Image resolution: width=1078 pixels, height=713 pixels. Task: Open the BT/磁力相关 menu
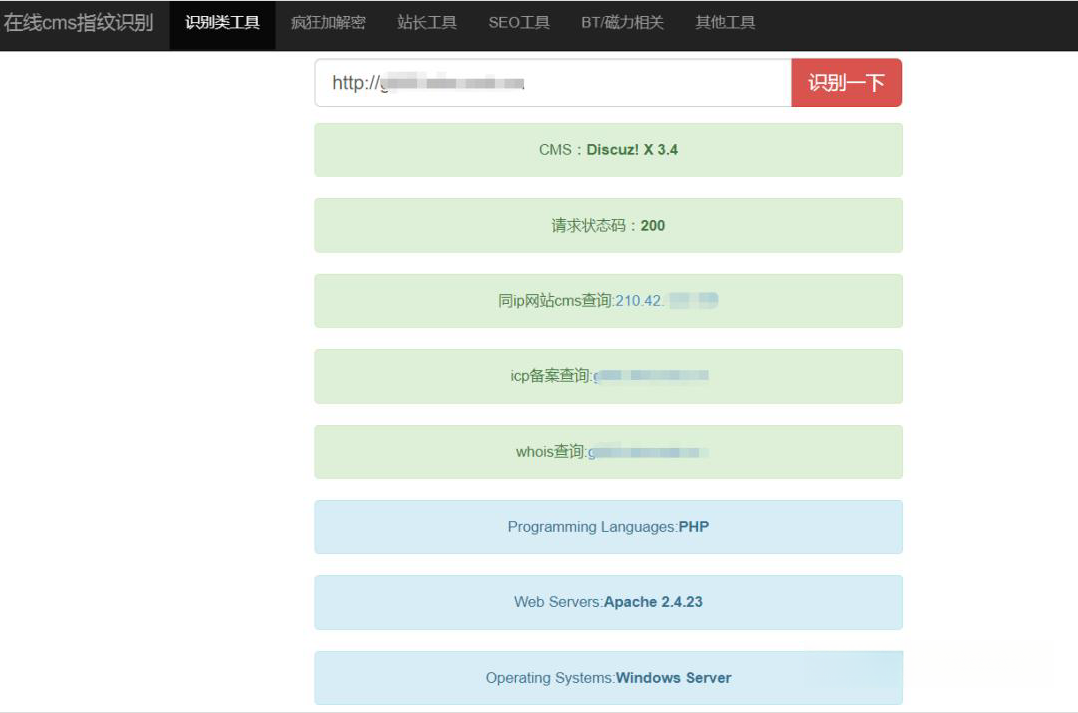[x=622, y=23]
